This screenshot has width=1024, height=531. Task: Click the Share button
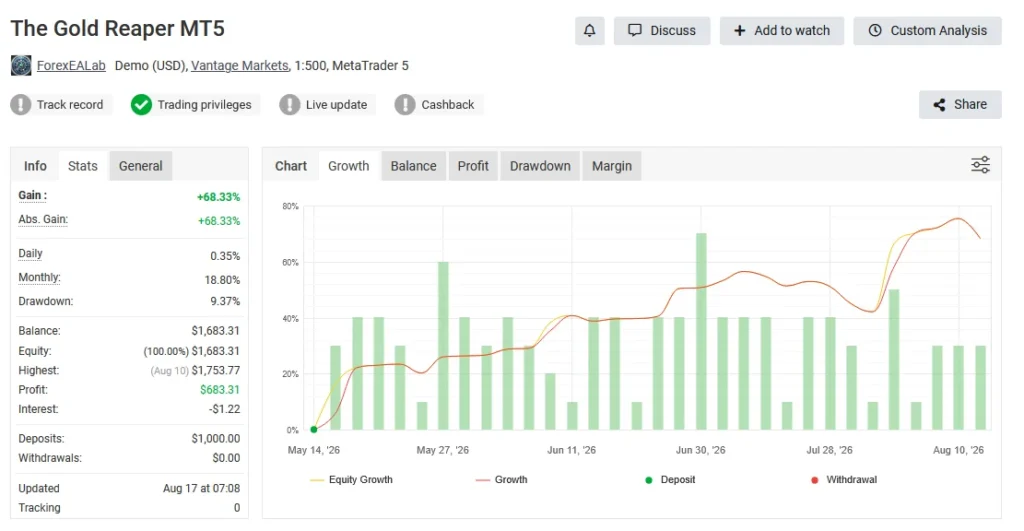pyautogui.click(x=960, y=105)
